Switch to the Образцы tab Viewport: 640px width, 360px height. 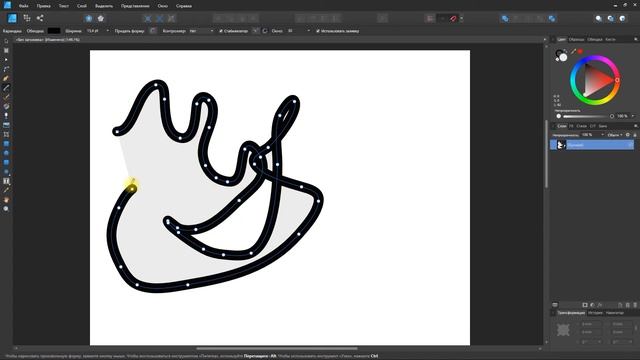(576, 40)
